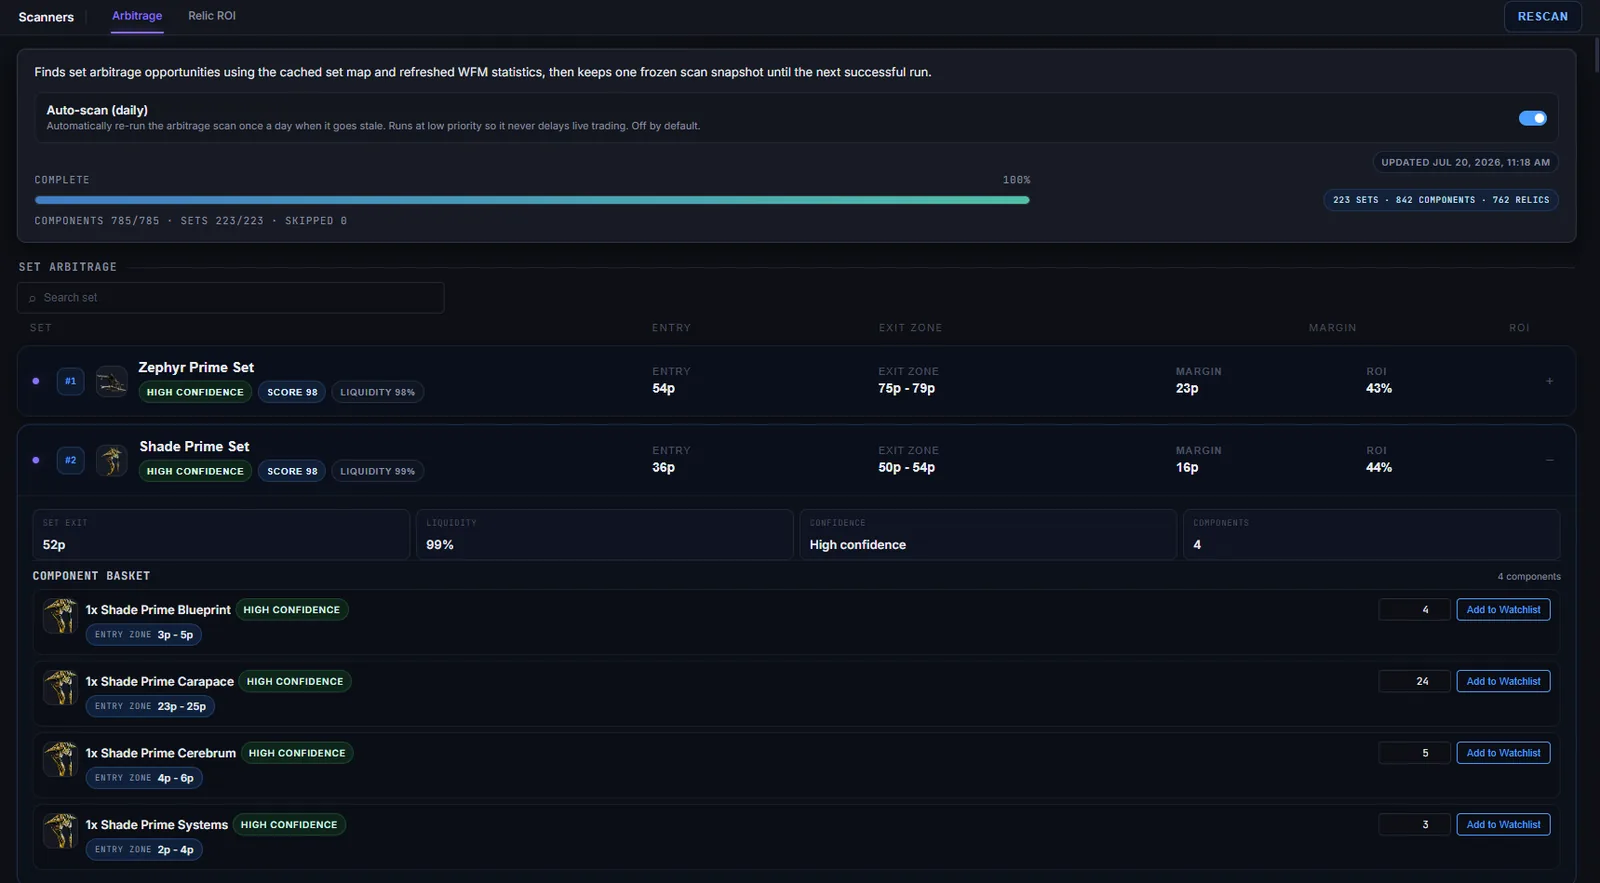Click the #2 rank badge
The image size is (1600, 883).
(70, 460)
